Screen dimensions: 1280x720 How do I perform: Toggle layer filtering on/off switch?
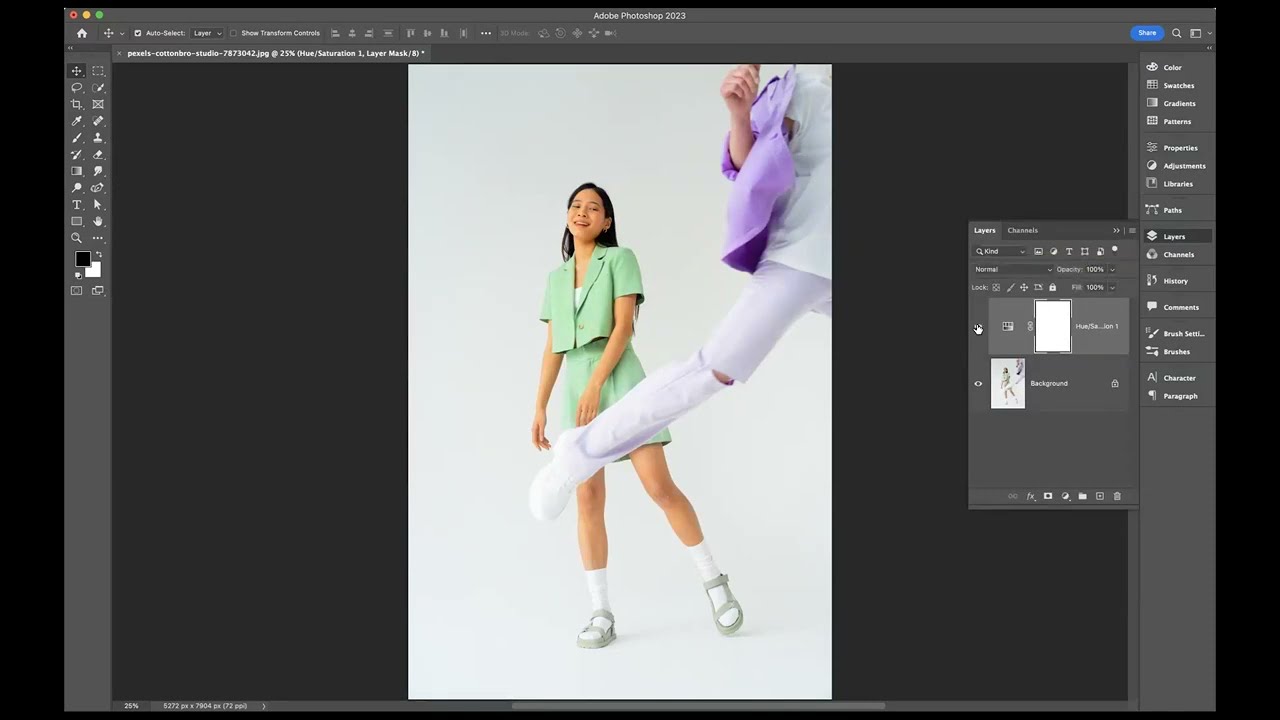1115,250
